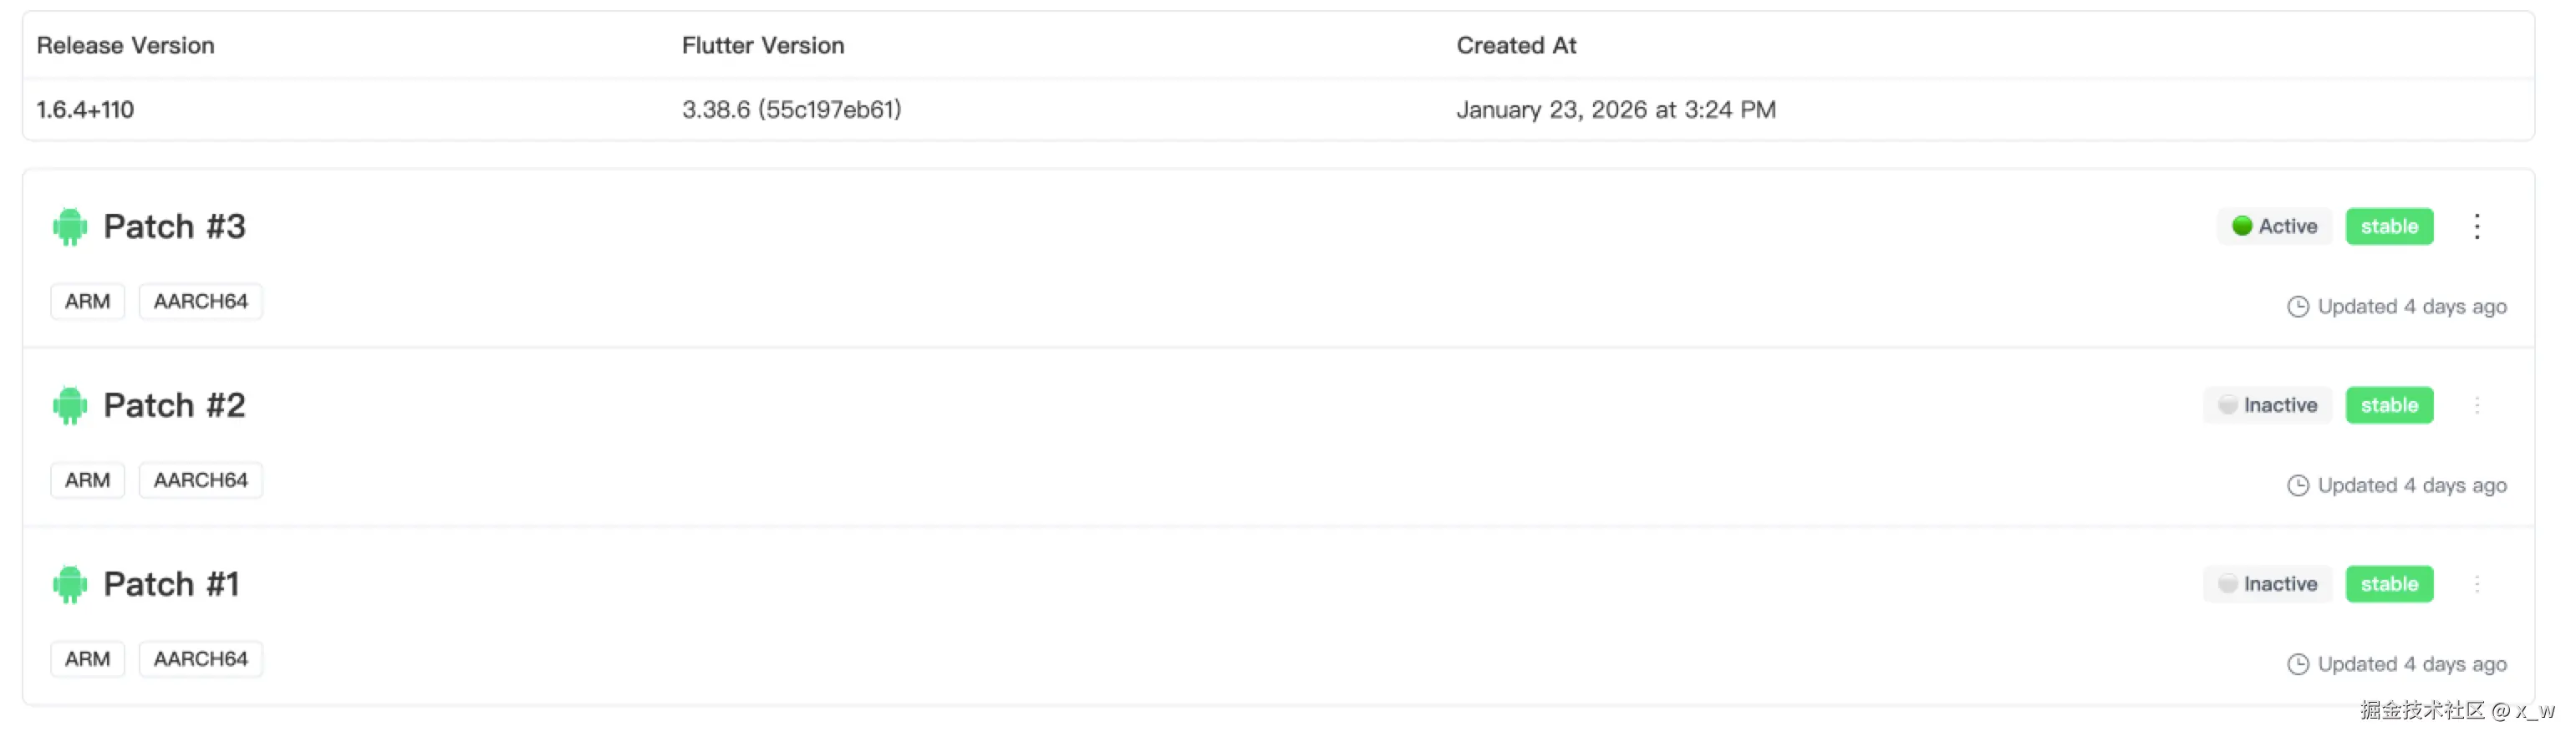This screenshot has width=2576, height=742.
Task: Click the green Active status dot
Action: (2242, 227)
